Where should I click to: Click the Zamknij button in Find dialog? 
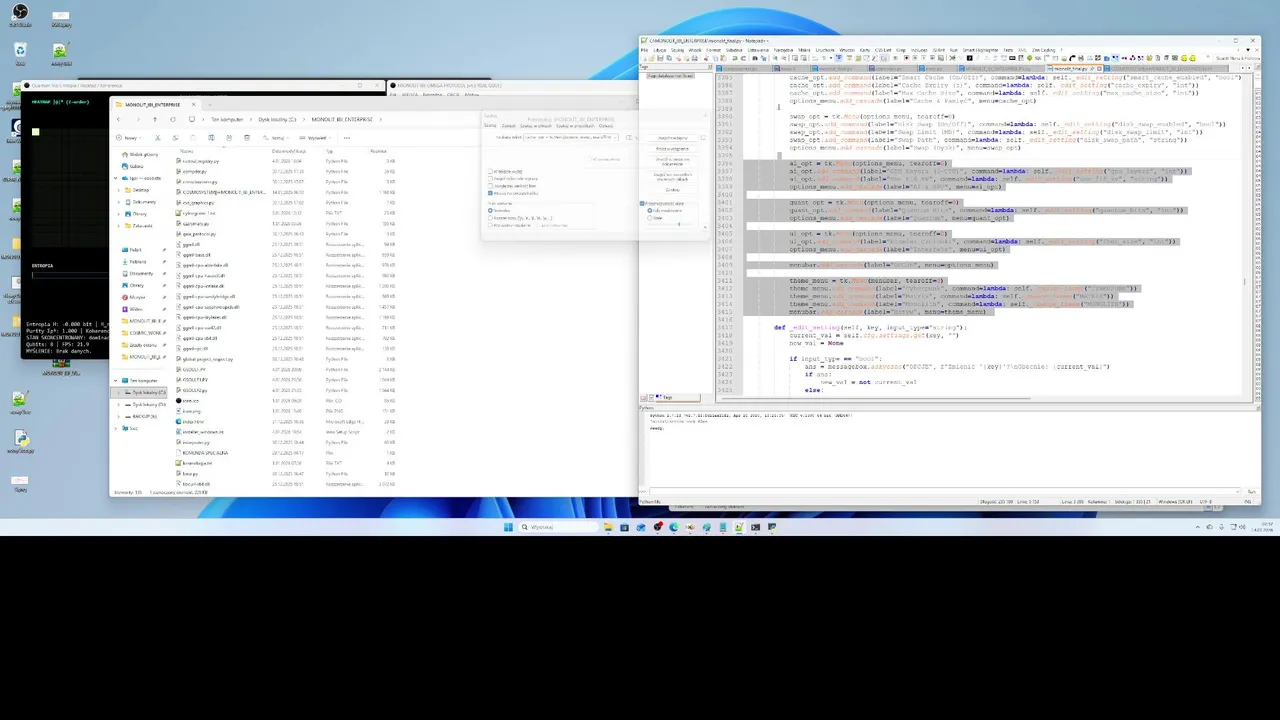pos(672,190)
